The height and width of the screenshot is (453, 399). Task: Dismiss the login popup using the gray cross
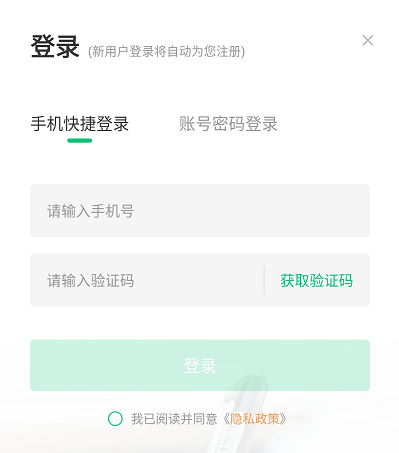click(368, 40)
